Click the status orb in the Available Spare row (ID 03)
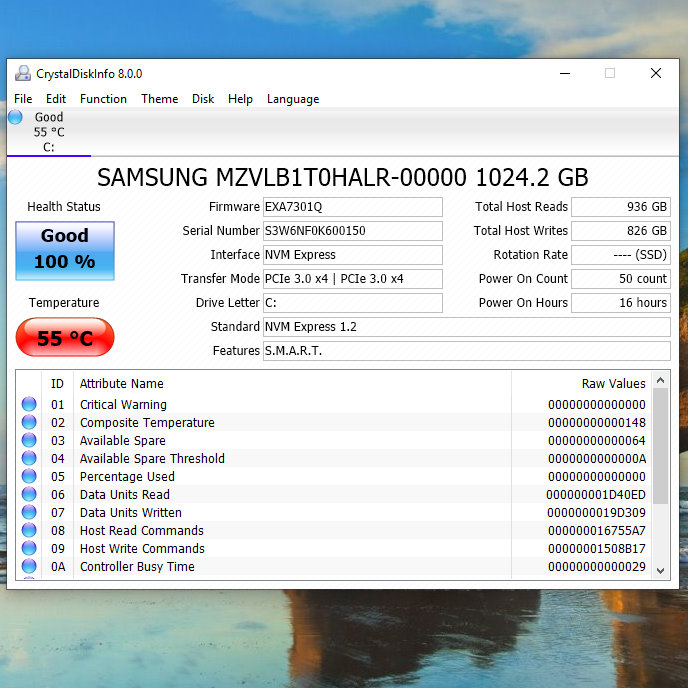 click(x=29, y=440)
